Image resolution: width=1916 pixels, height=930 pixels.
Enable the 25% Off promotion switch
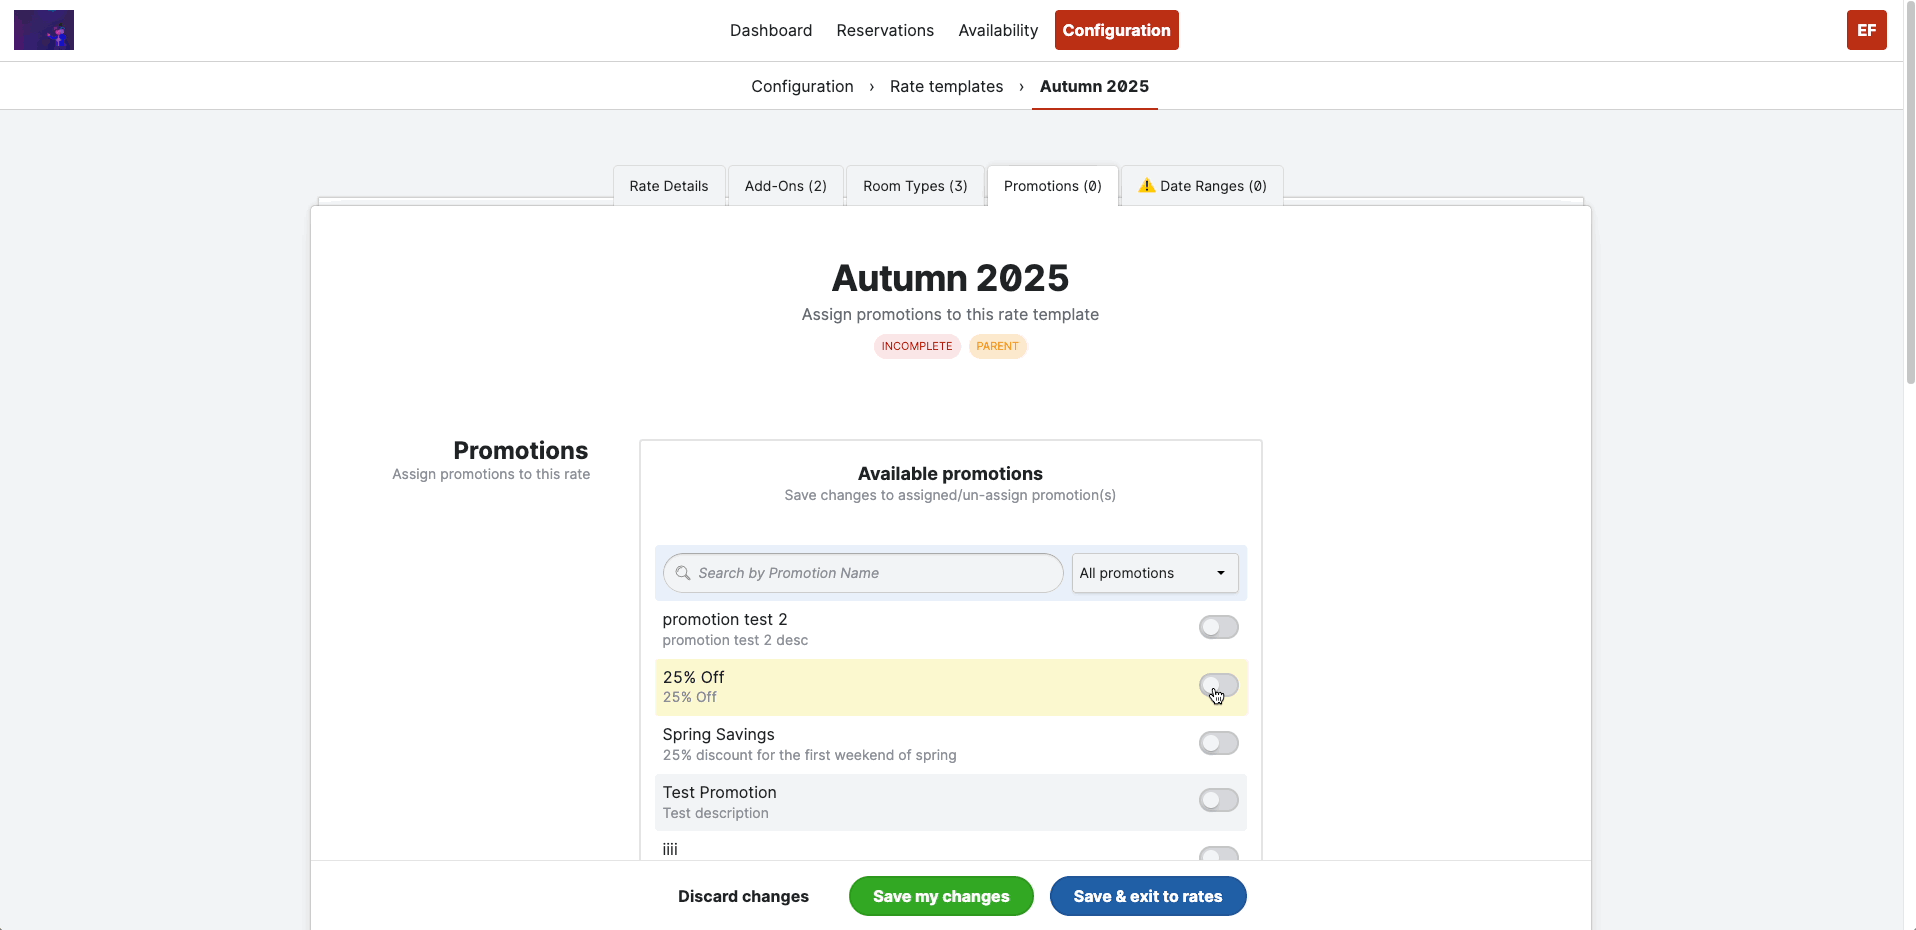coord(1218,685)
